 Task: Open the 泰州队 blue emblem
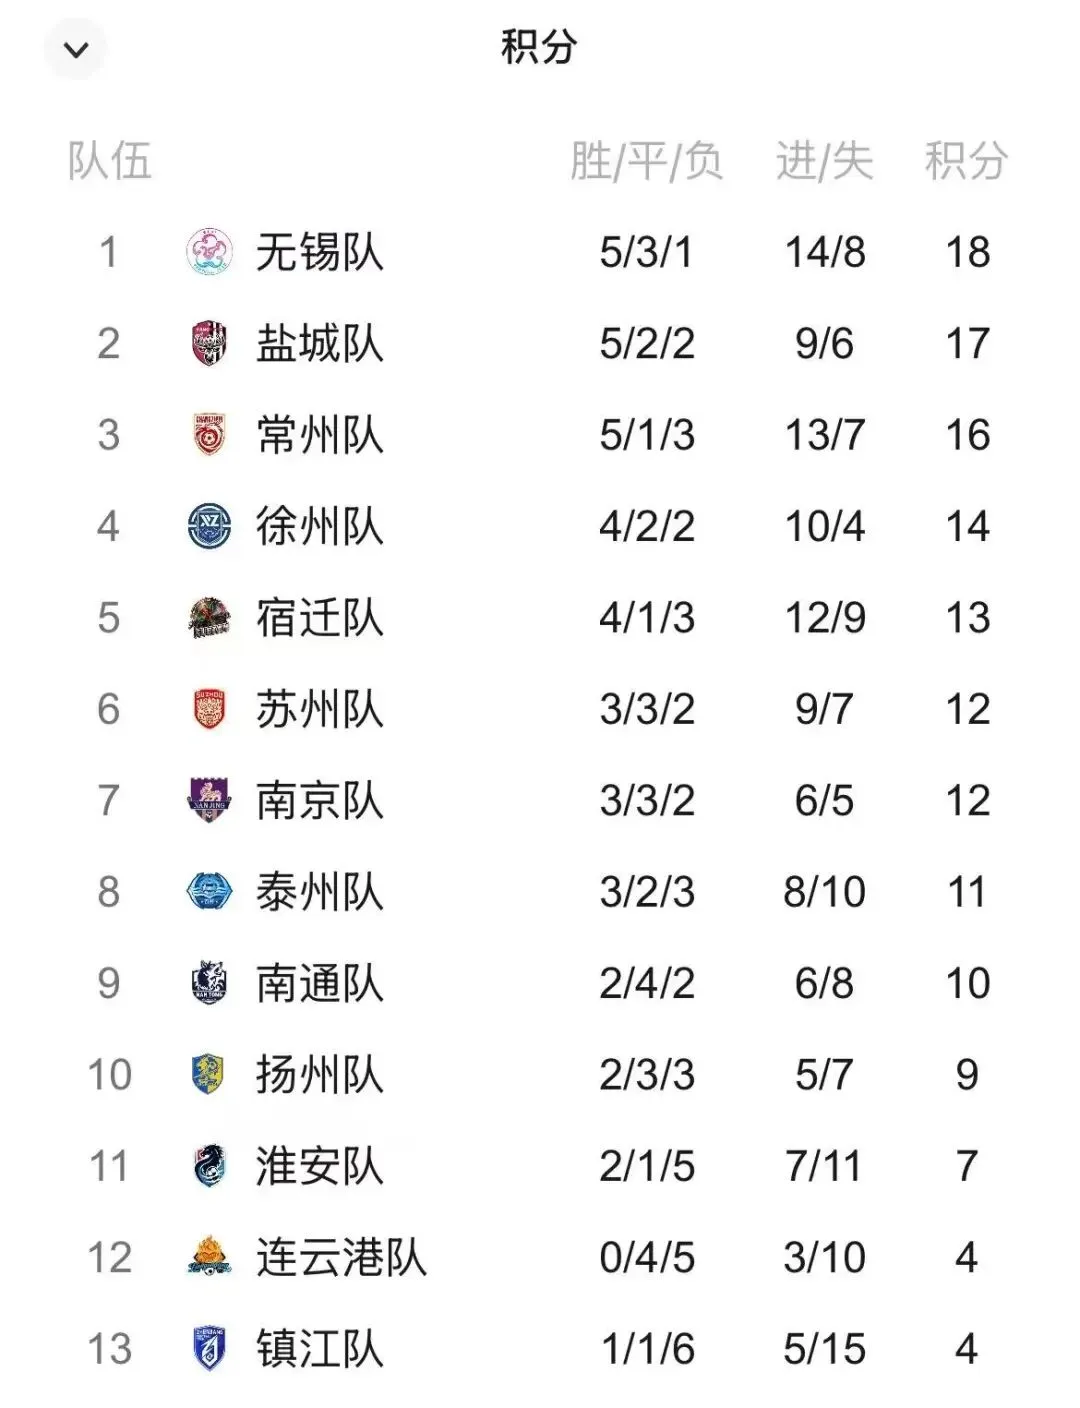(x=210, y=892)
